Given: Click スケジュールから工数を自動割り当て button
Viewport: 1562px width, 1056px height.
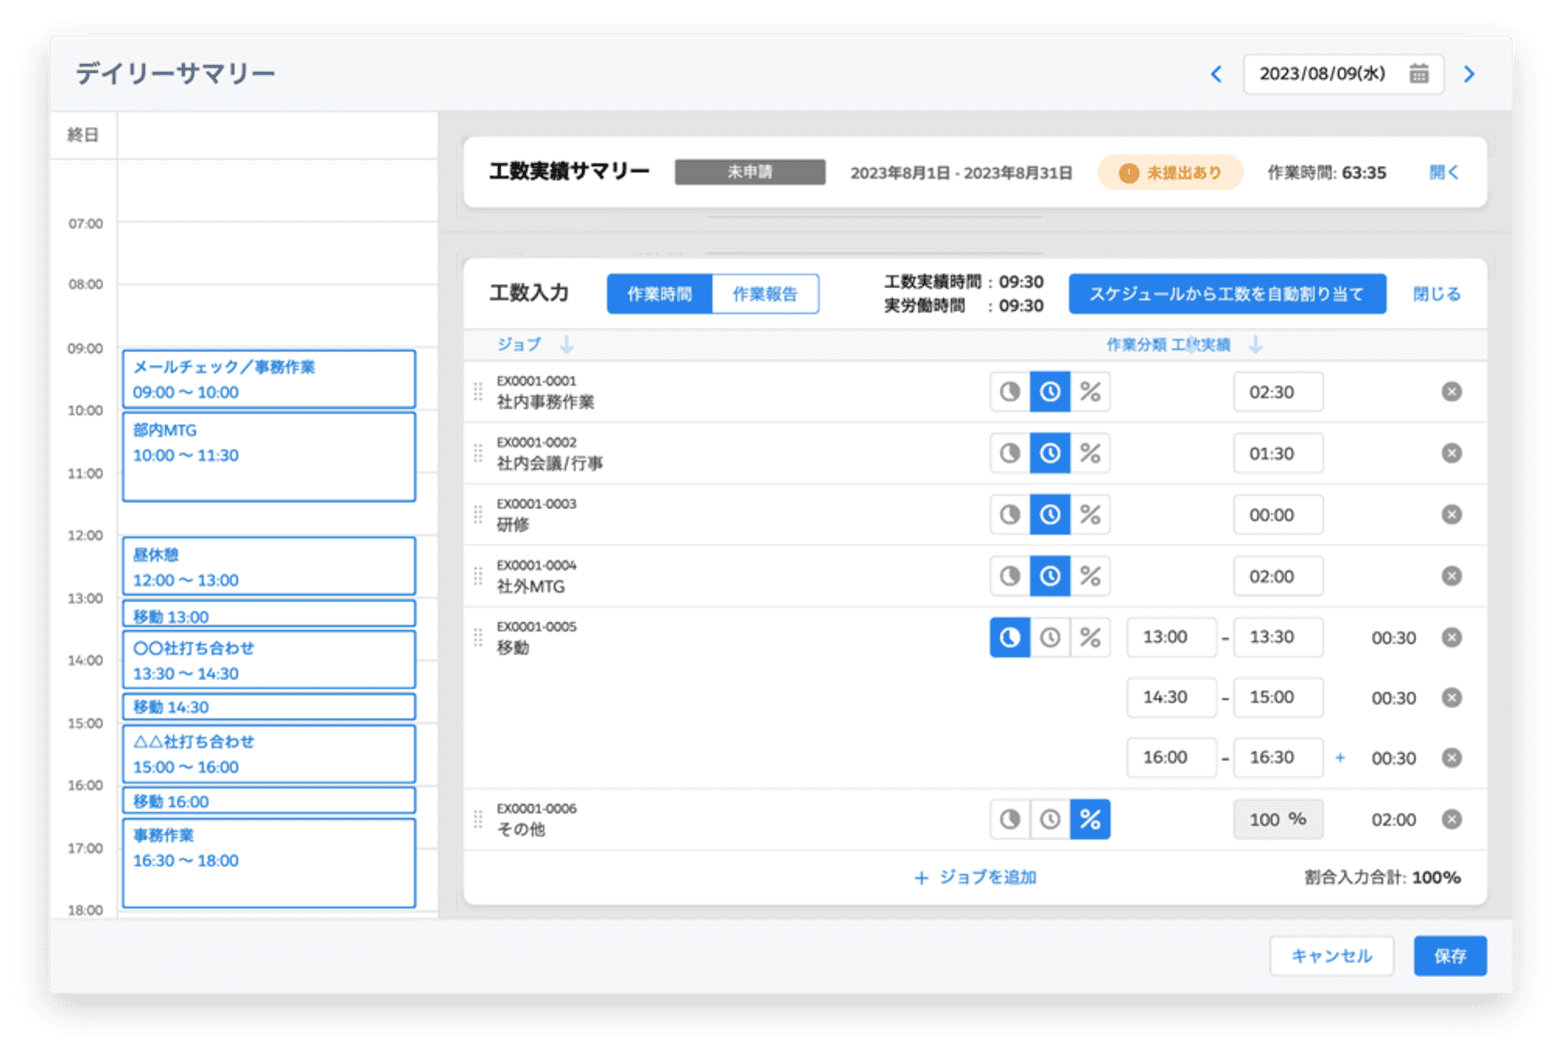Looking at the screenshot, I should (1226, 294).
